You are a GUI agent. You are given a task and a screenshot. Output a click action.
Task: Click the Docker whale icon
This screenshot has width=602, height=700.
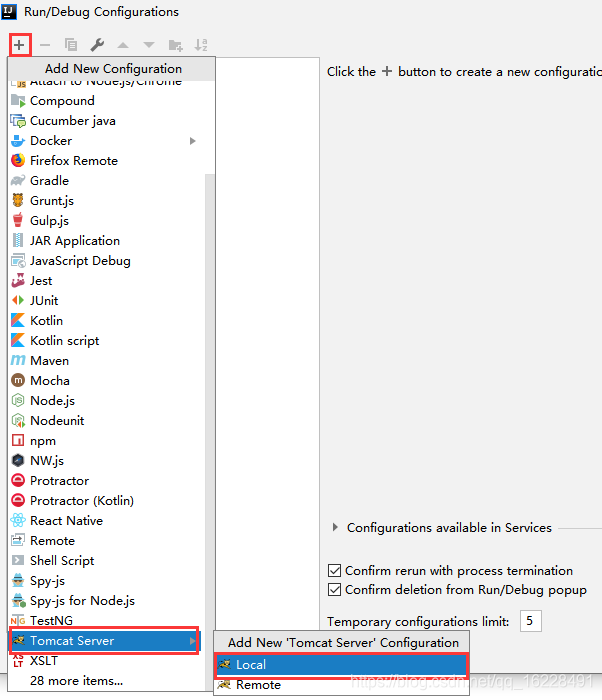click(x=18, y=141)
